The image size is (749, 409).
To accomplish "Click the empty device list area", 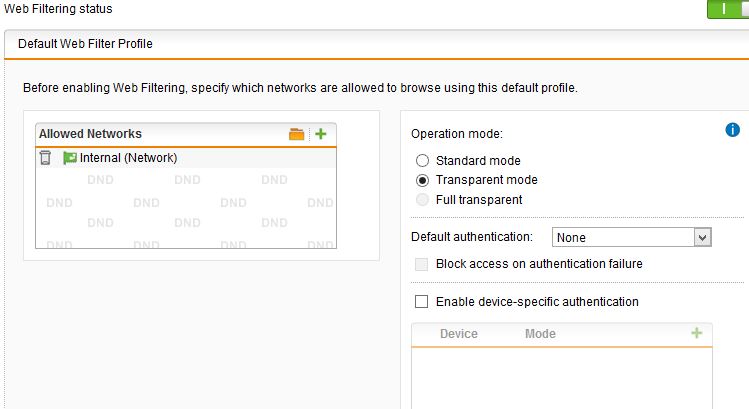I will click(562, 378).
